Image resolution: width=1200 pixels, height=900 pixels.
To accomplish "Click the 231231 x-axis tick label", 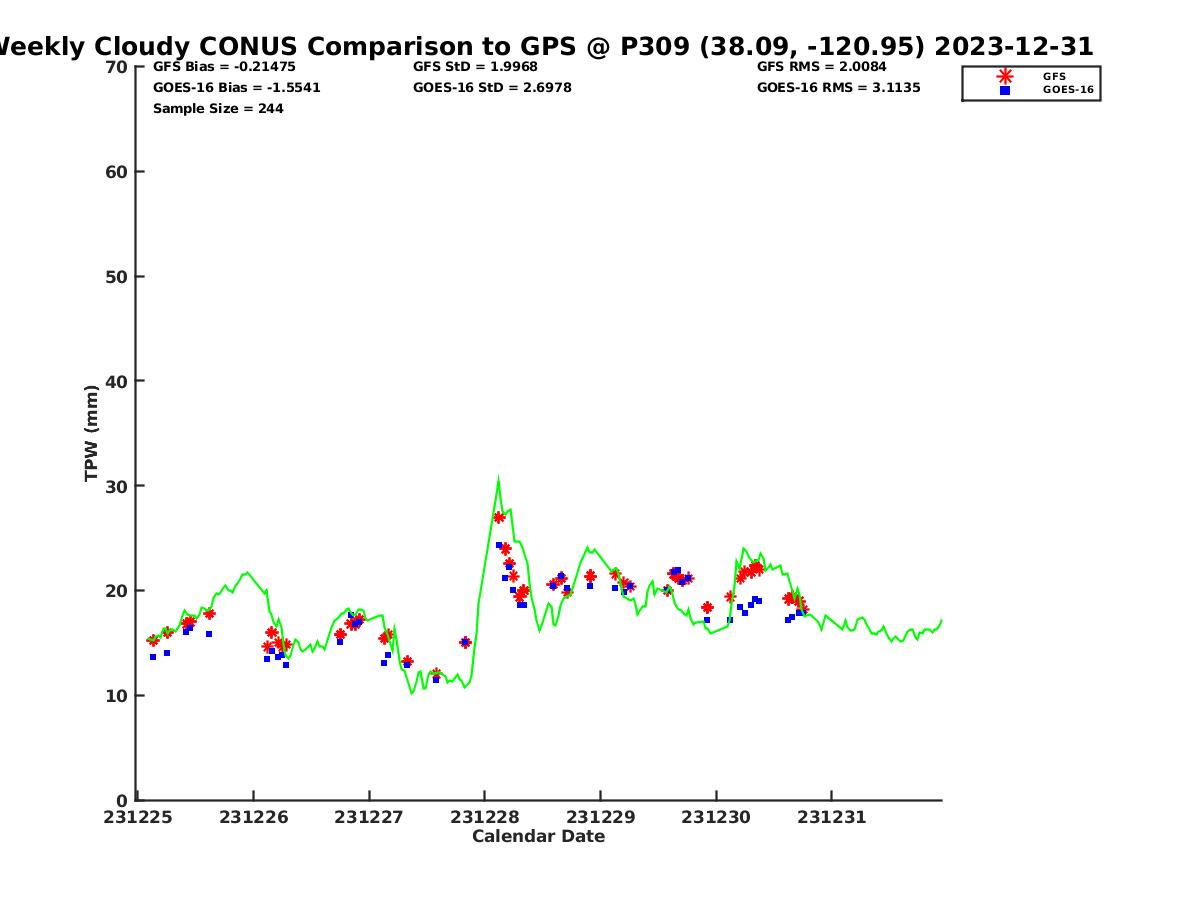I will point(831,817).
